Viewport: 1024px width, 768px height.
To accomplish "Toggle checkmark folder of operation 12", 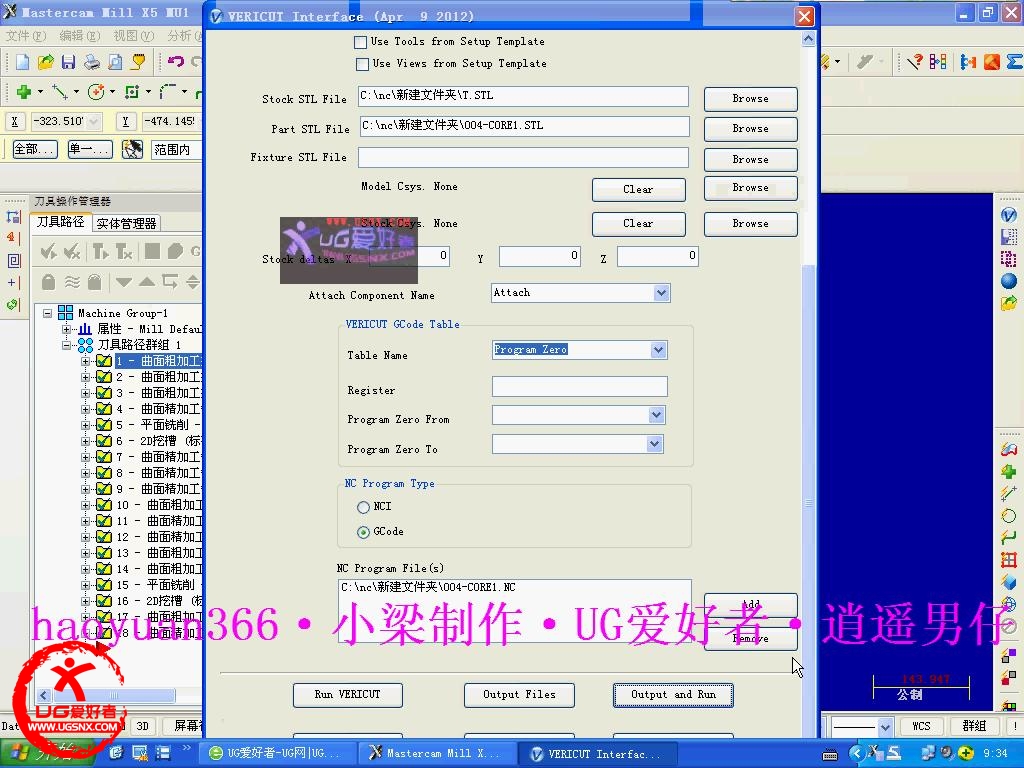I will point(104,537).
